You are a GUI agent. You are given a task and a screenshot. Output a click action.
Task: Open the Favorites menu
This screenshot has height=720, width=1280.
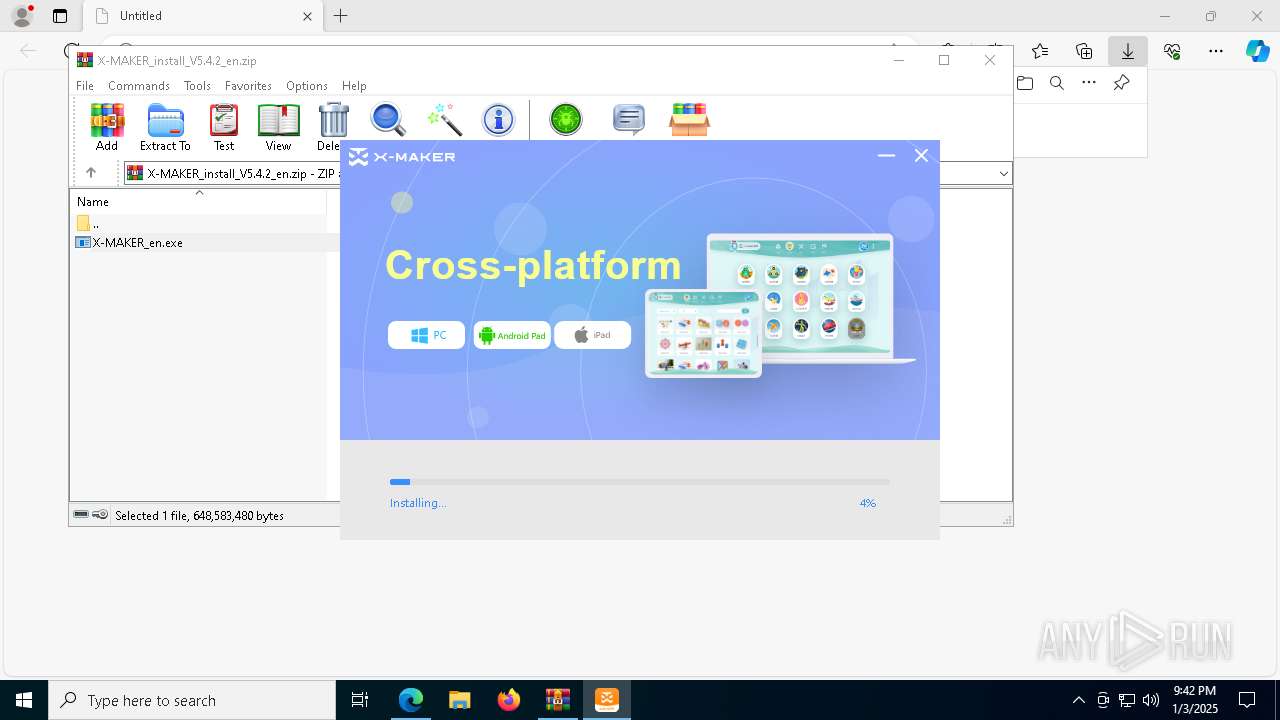(248, 86)
